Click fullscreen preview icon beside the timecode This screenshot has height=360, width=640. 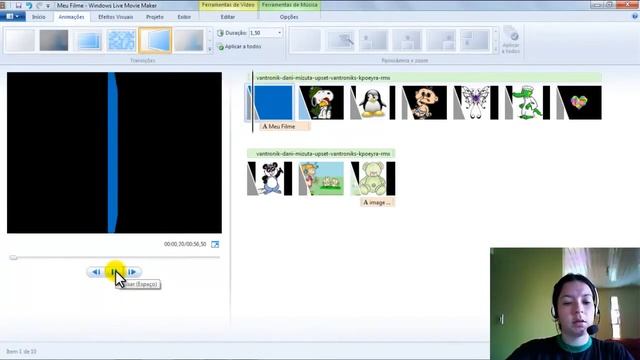click(x=215, y=244)
